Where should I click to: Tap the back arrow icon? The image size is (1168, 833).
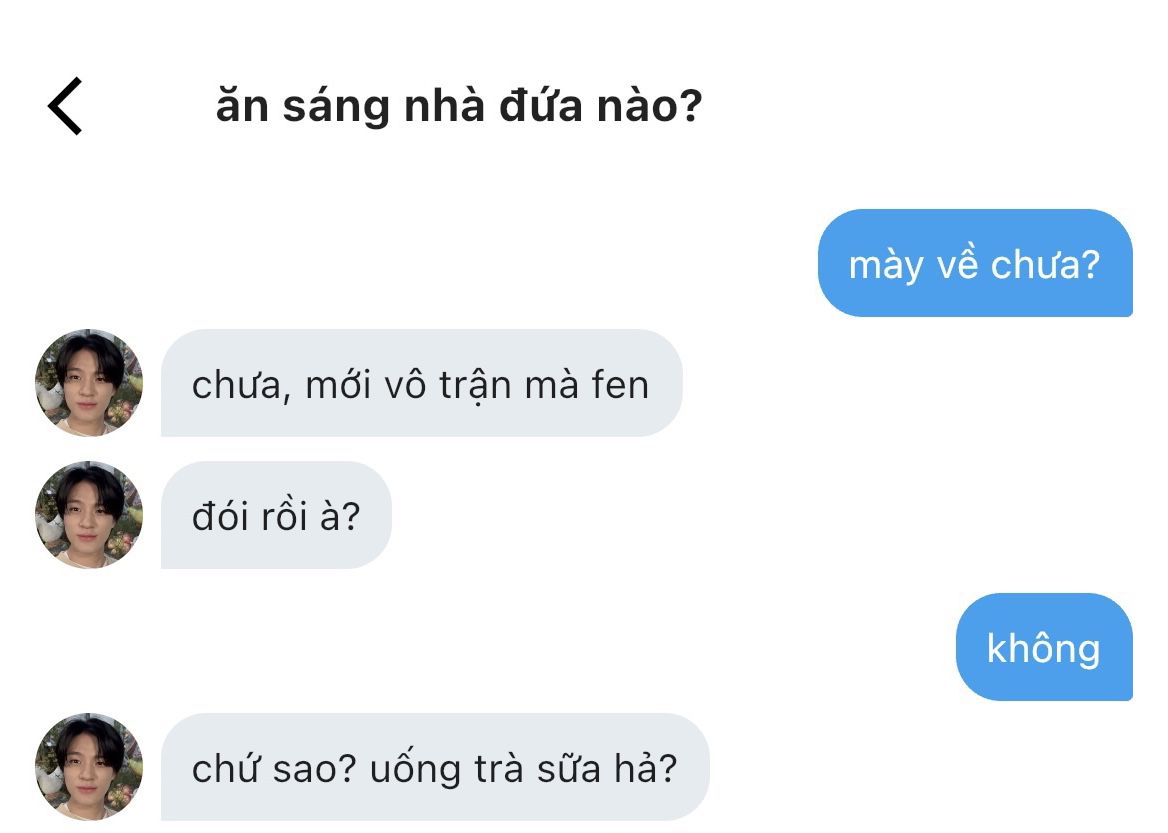(x=65, y=106)
